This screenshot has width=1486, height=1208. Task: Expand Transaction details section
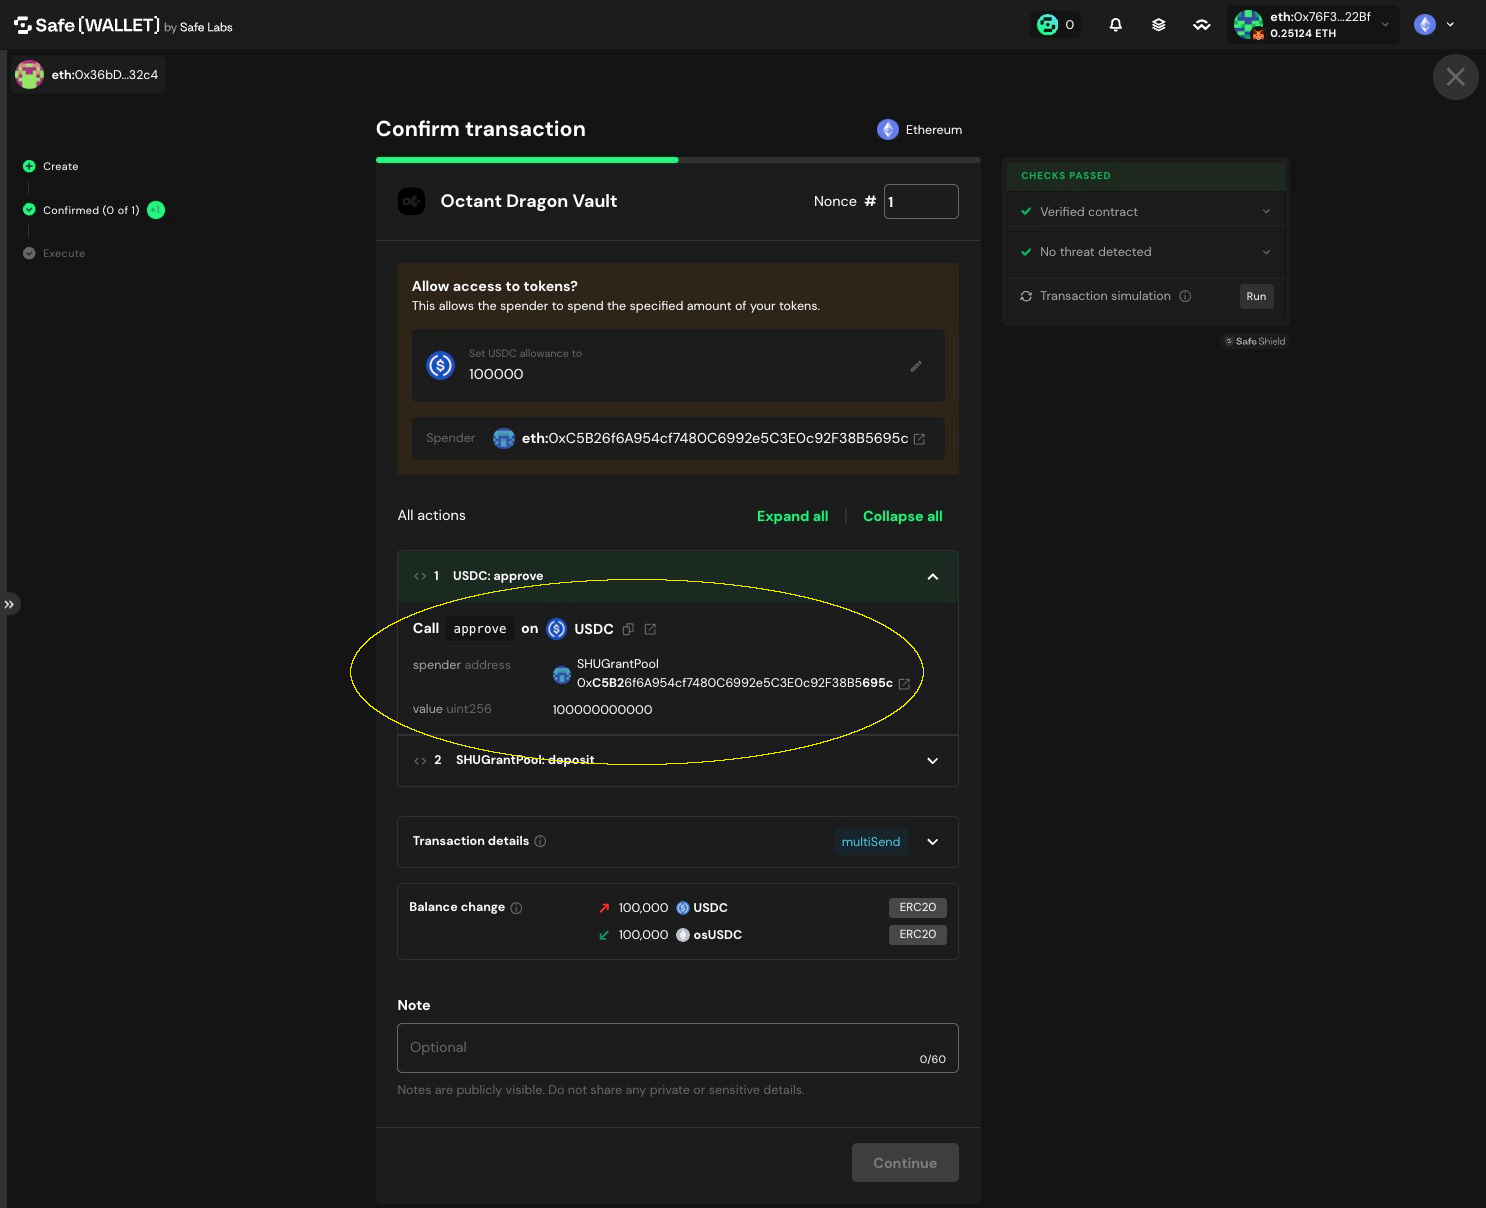(932, 842)
